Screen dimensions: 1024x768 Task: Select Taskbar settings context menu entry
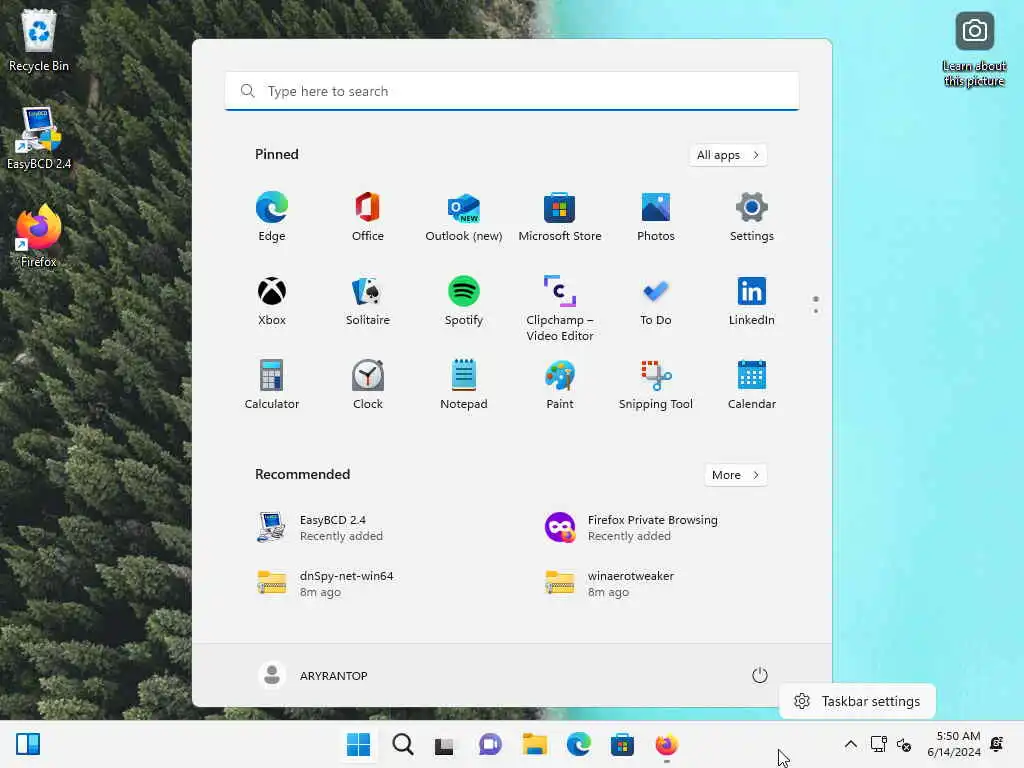tap(857, 701)
